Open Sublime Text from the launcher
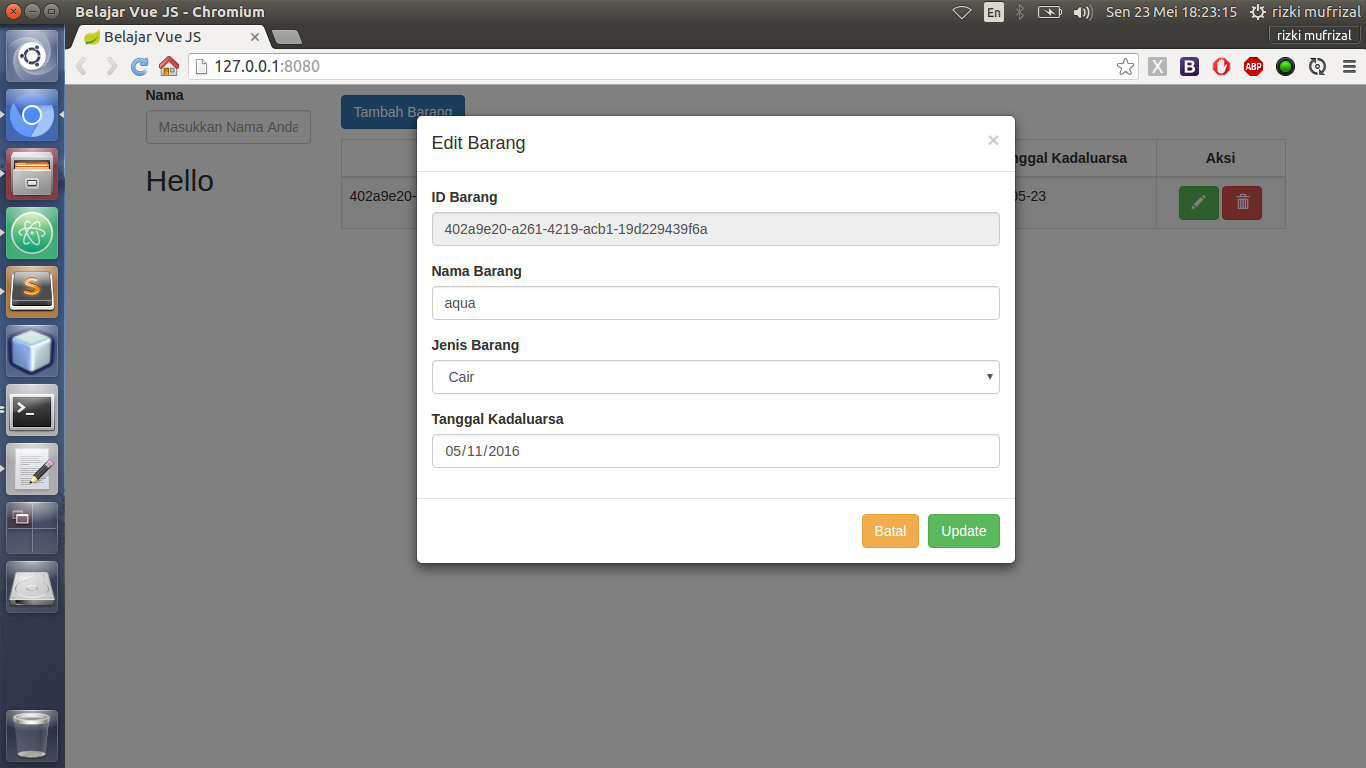 32,292
